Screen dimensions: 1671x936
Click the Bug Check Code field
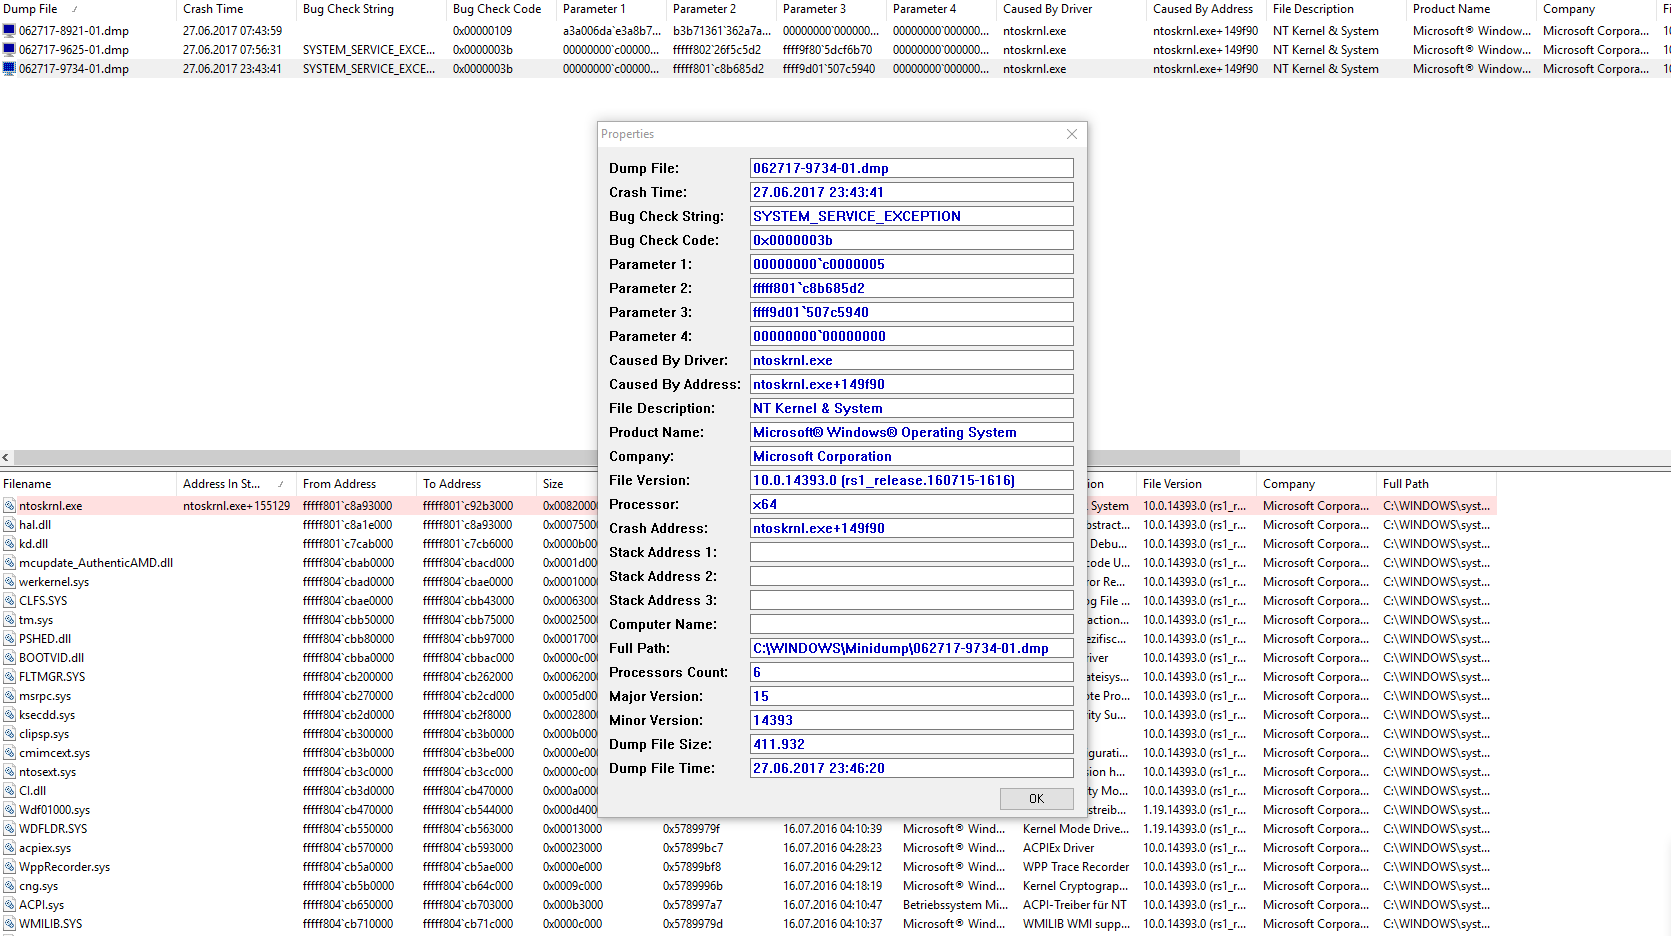point(912,240)
